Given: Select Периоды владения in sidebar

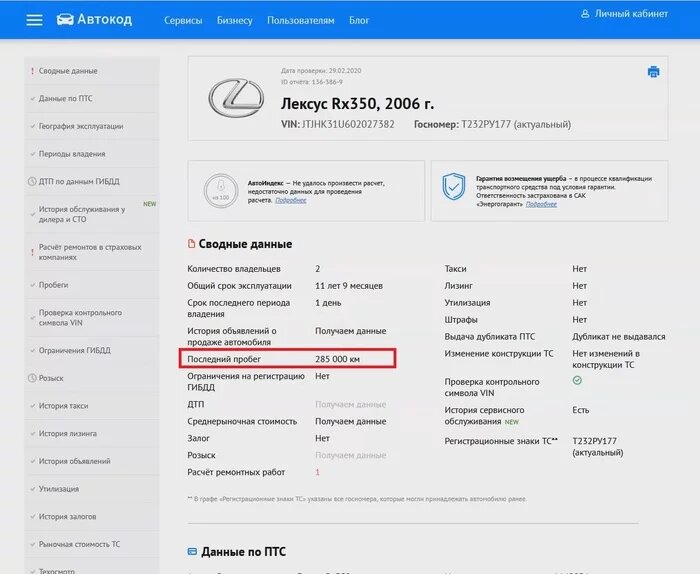Looking at the screenshot, I should (92, 154).
